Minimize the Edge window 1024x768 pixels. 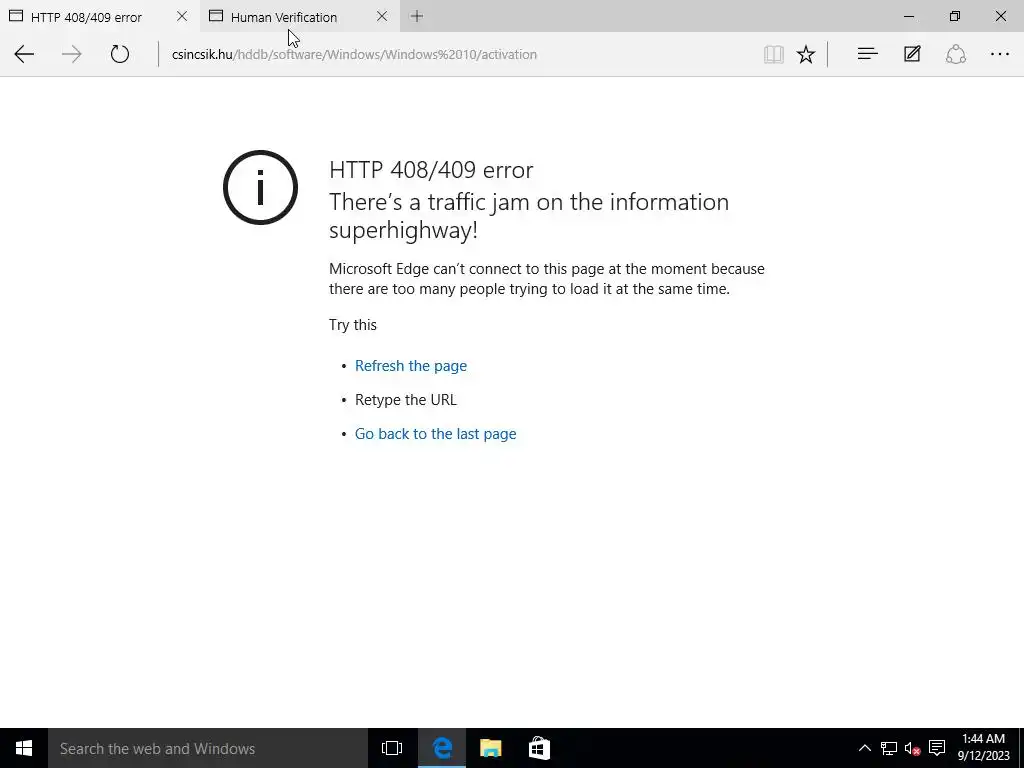(x=908, y=16)
